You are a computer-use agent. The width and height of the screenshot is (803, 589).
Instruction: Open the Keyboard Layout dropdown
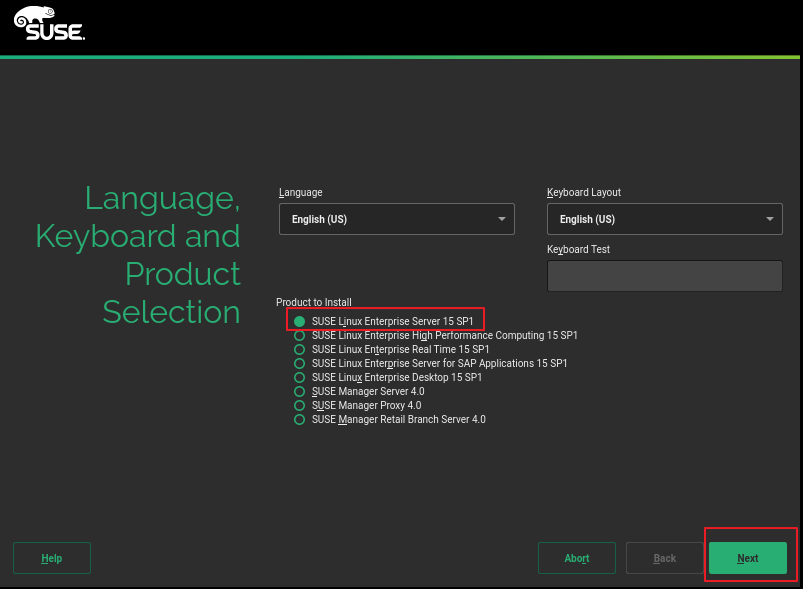[x=664, y=219]
